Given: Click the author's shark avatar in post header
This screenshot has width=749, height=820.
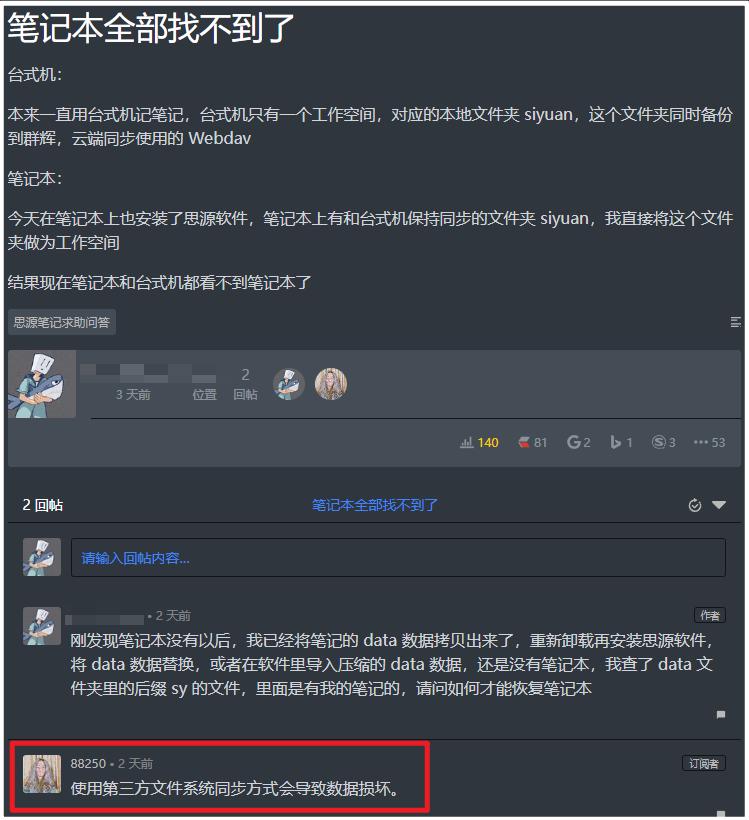Looking at the screenshot, I should click(42, 384).
